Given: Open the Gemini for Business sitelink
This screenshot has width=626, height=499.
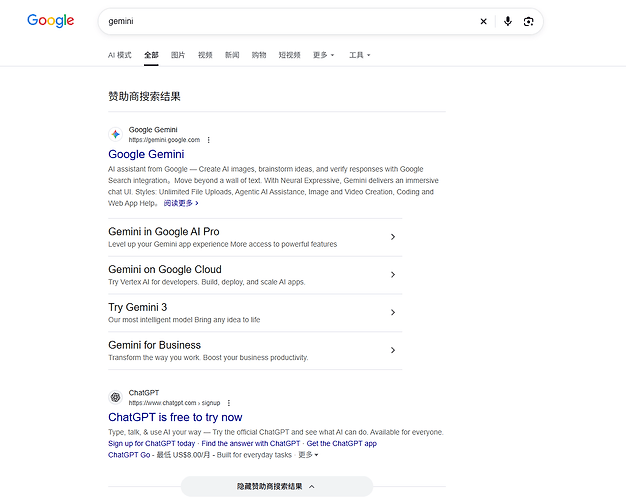Looking at the screenshot, I should (x=155, y=345).
